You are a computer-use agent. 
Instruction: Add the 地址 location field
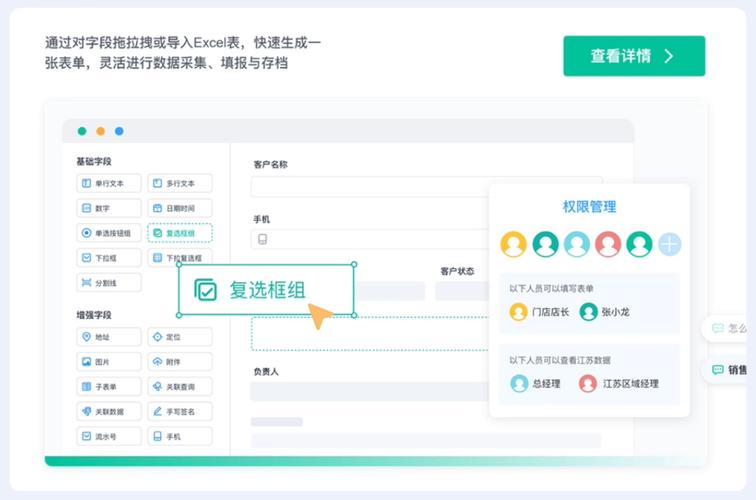pyautogui.click(x=109, y=336)
